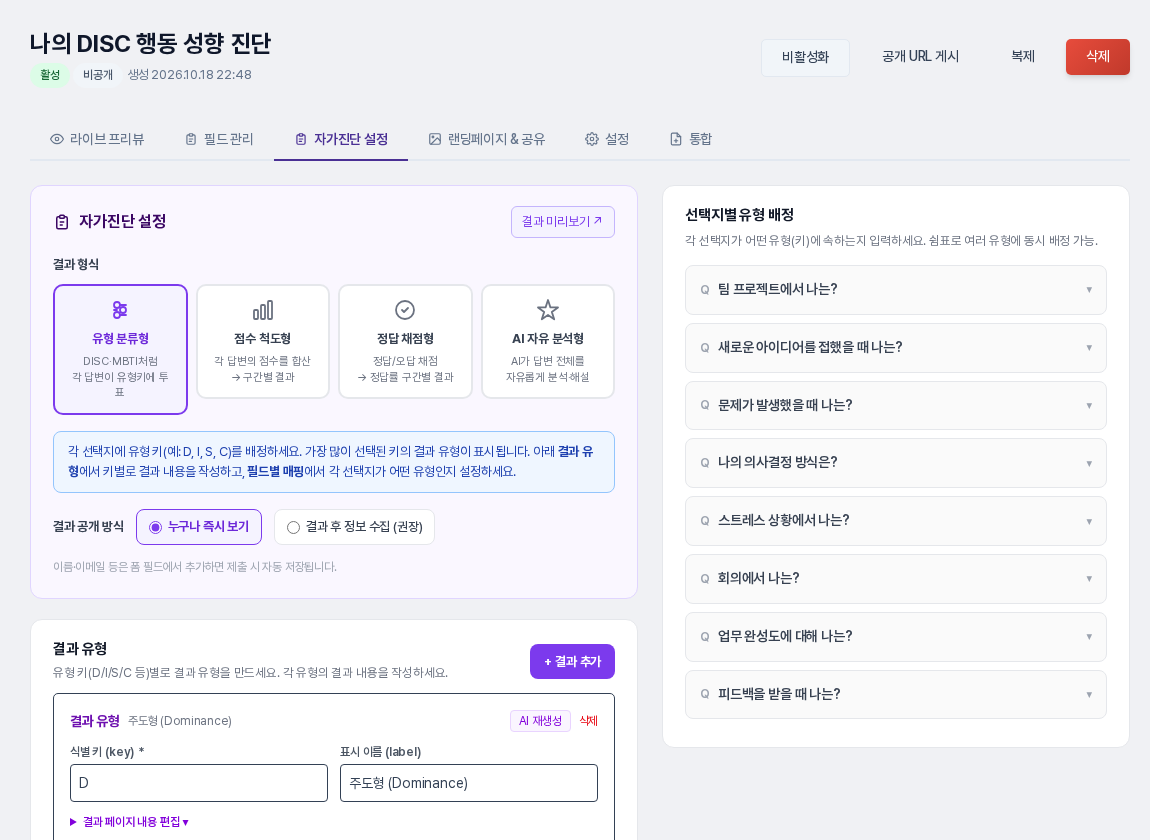The height and width of the screenshot is (840, 1150).
Task: Click the 식별 키 (key) input field
Action: [199, 784]
